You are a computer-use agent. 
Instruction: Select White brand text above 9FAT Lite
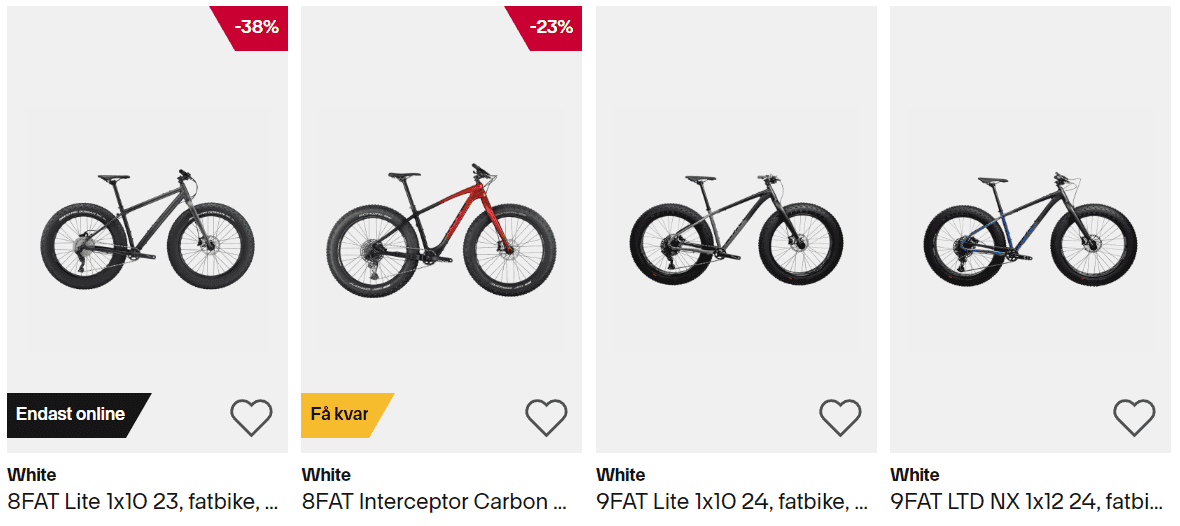pyautogui.click(x=621, y=475)
